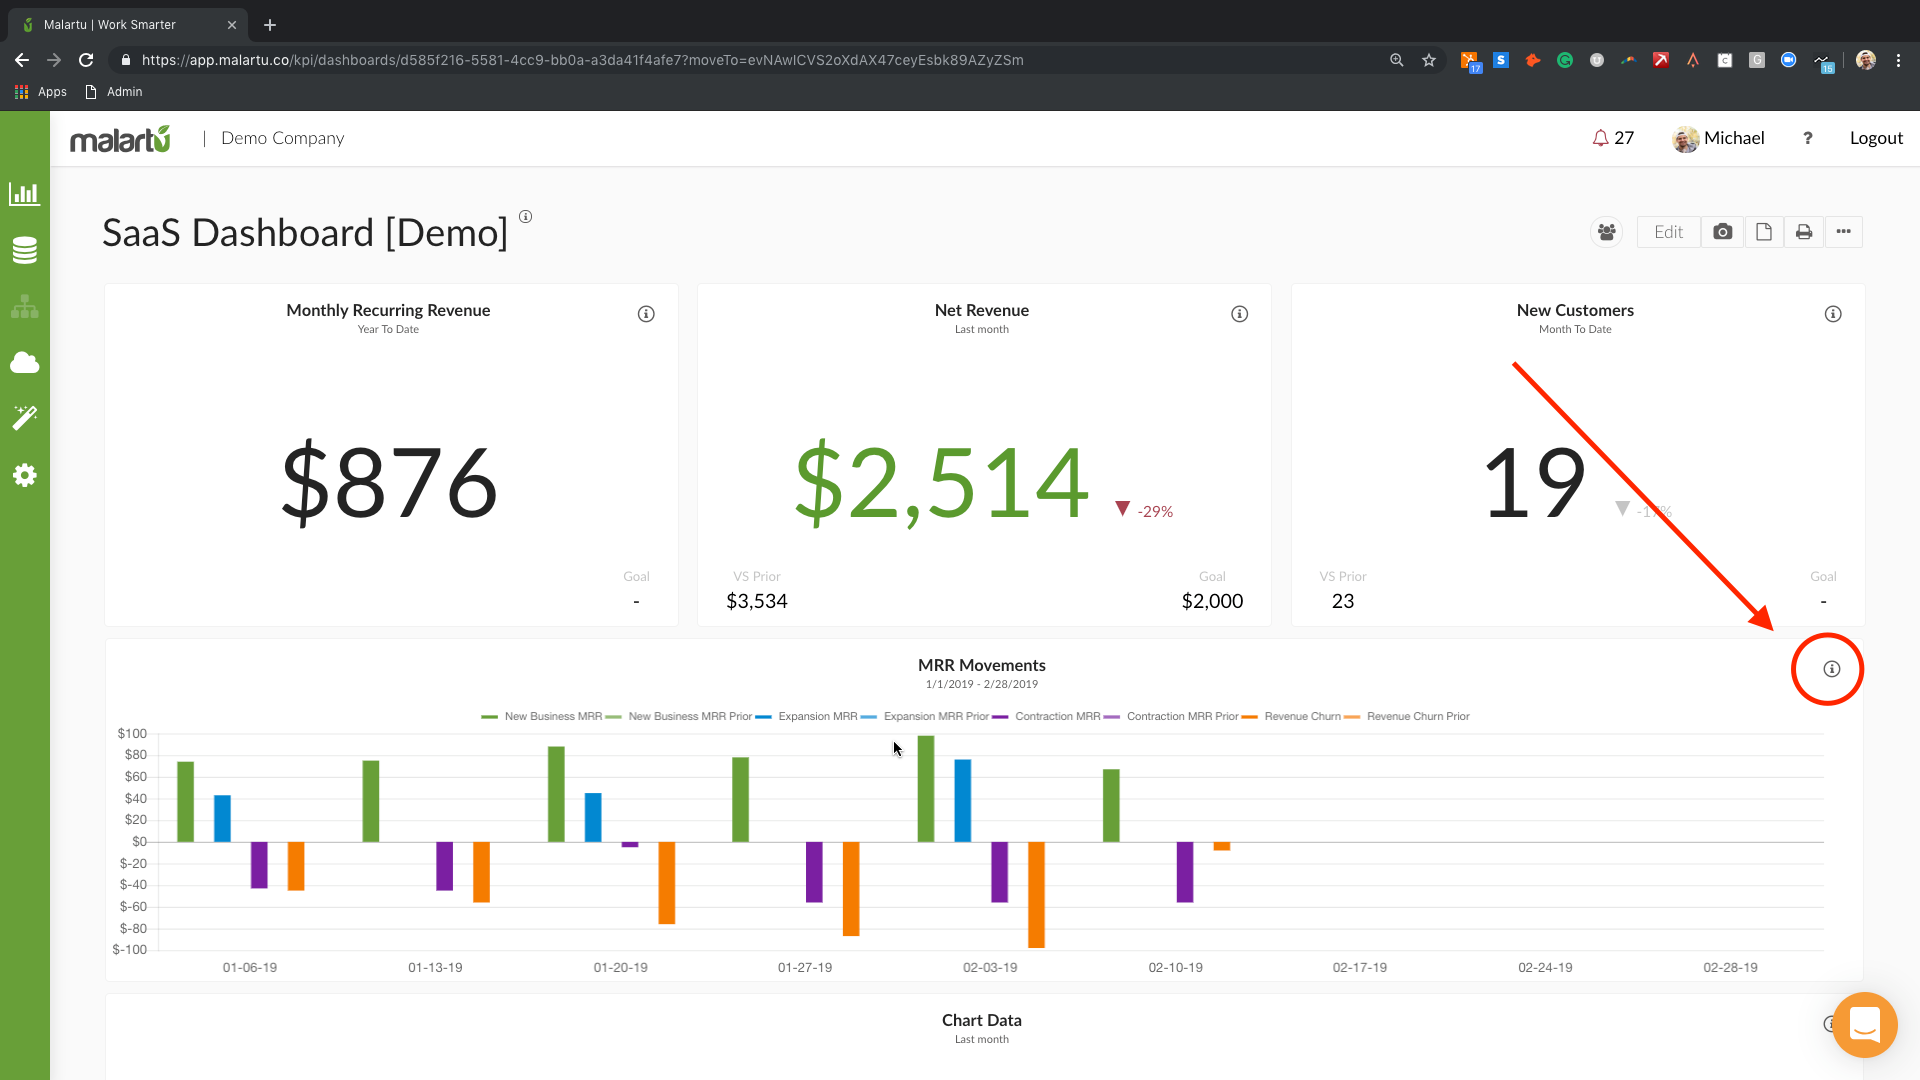Click the Grammarly extension icon

point(1565,60)
